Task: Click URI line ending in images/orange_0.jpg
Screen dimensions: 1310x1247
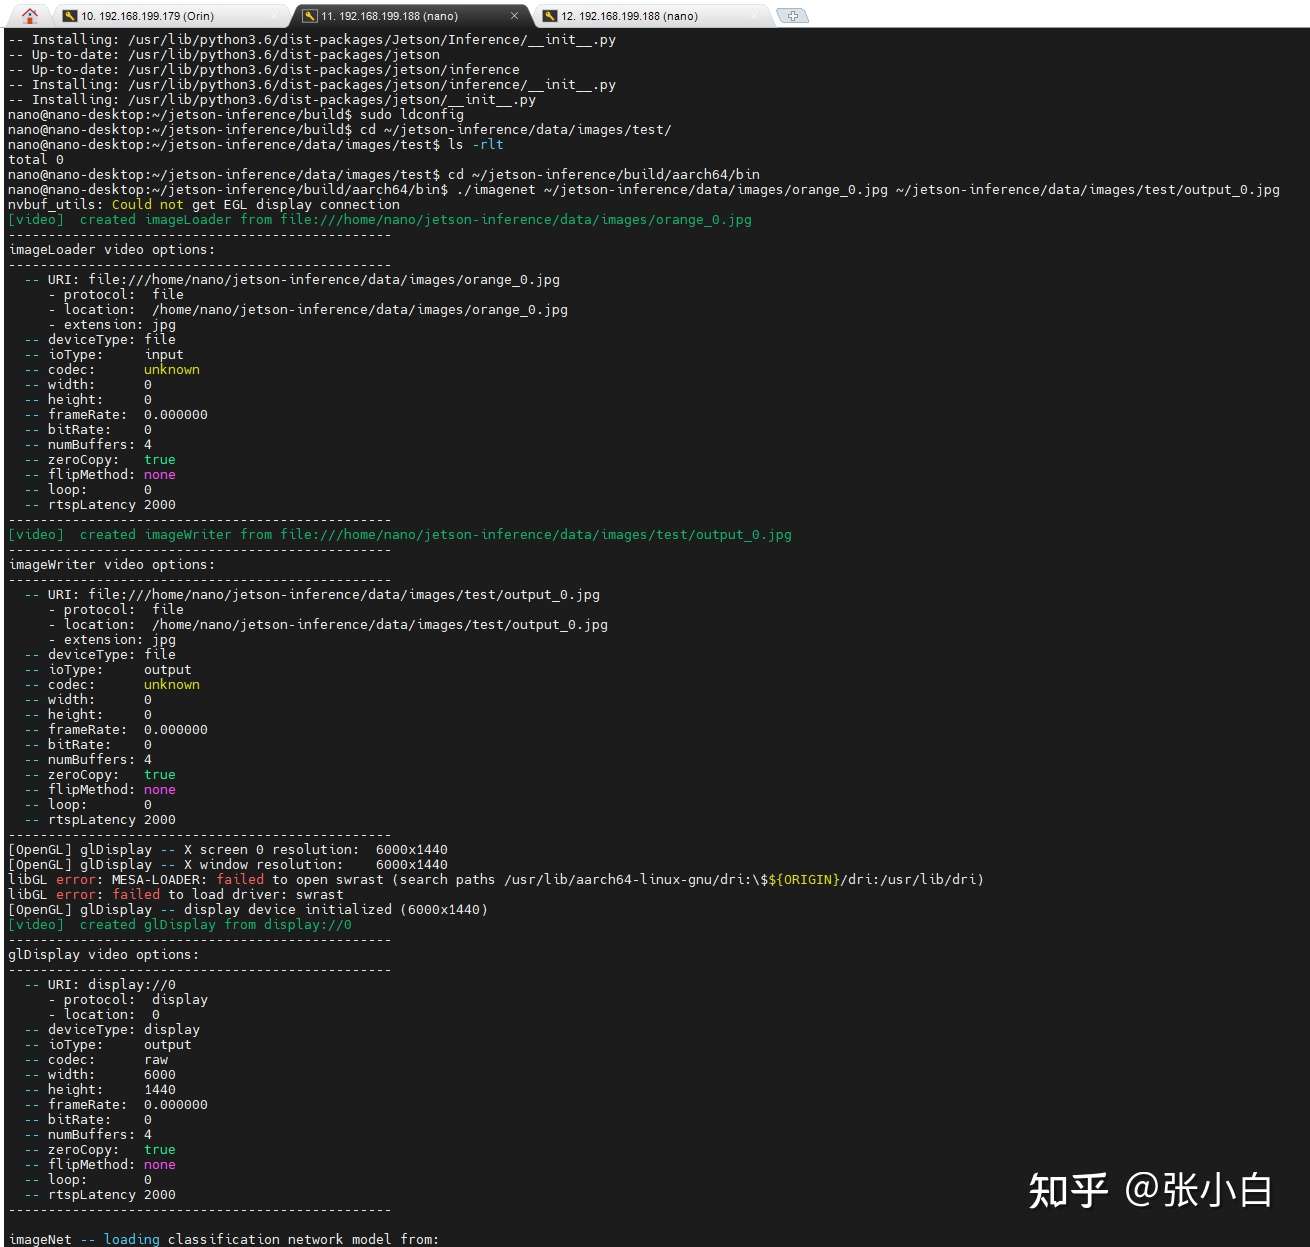Action: (x=292, y=279)
